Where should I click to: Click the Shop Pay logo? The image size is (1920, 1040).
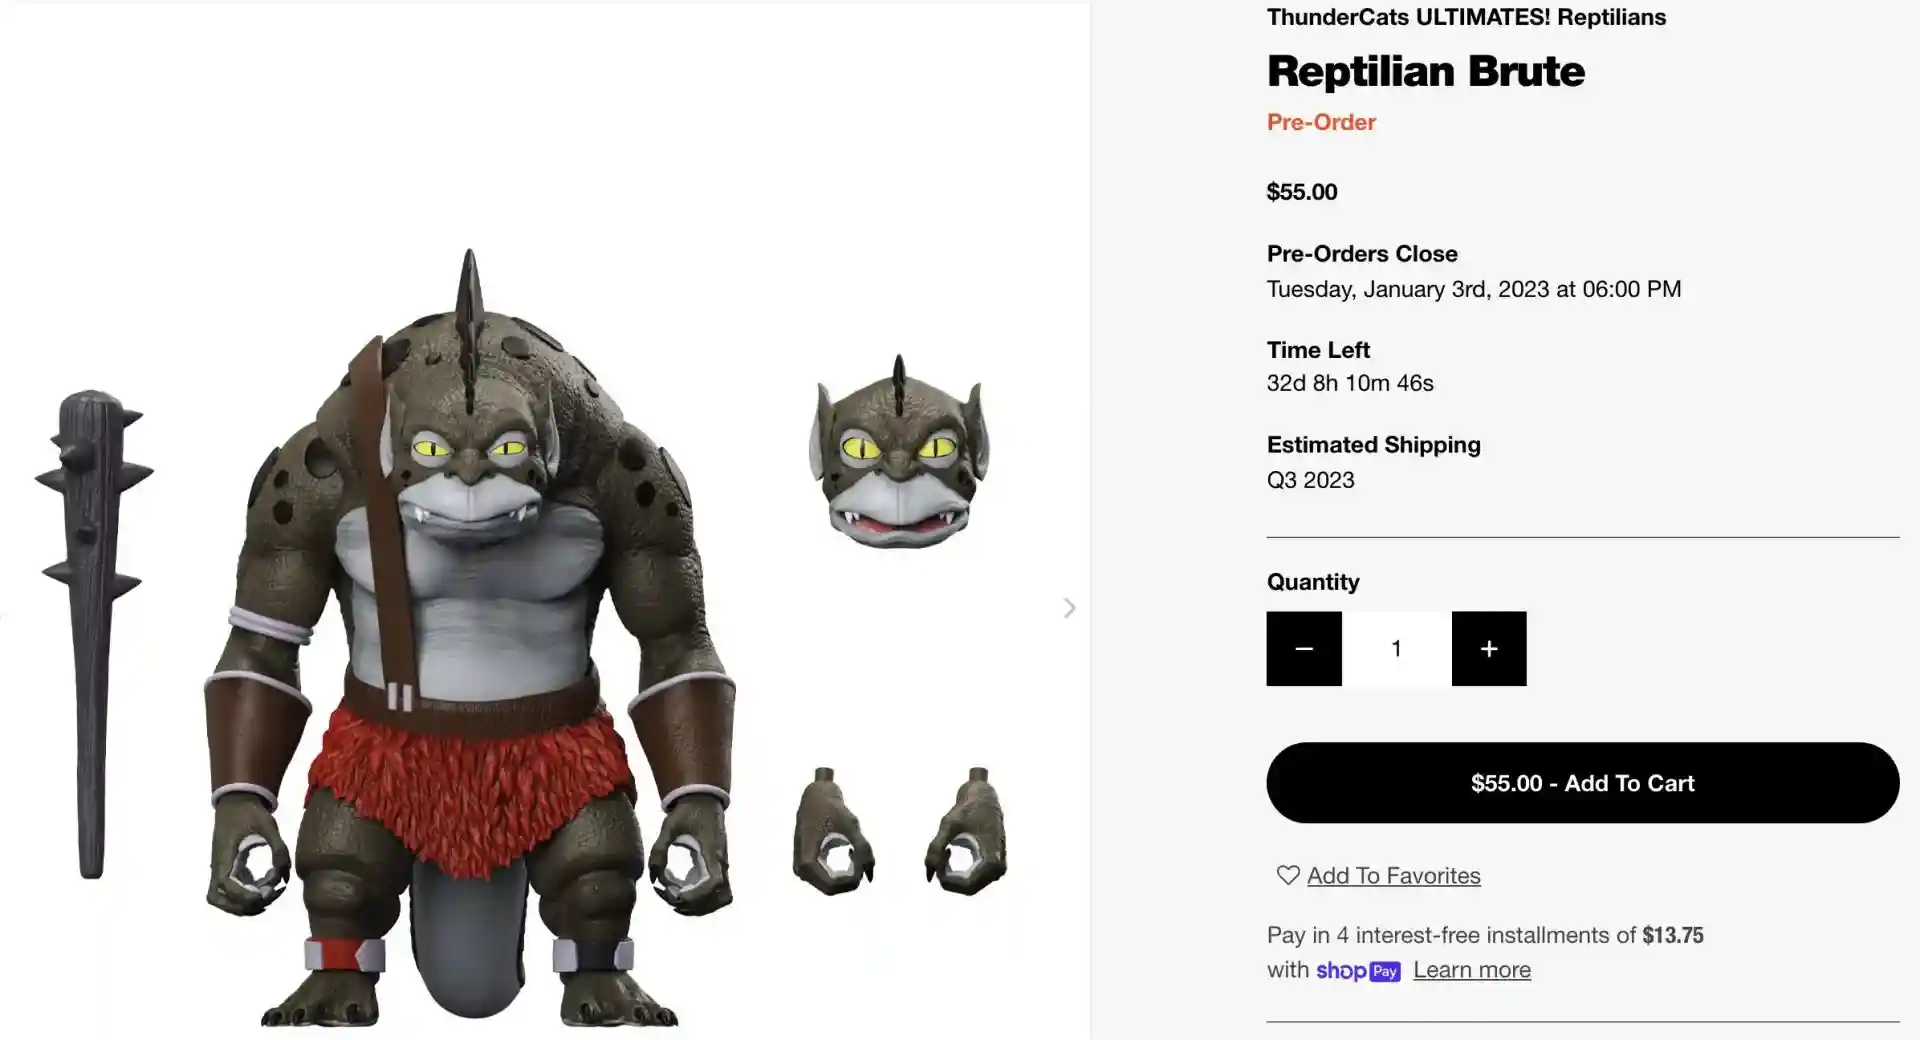pyautogui.click(x=1357, y=970)
